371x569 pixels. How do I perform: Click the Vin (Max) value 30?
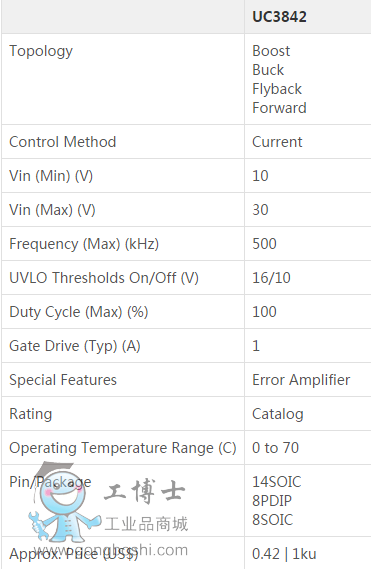tap(260, 210)
